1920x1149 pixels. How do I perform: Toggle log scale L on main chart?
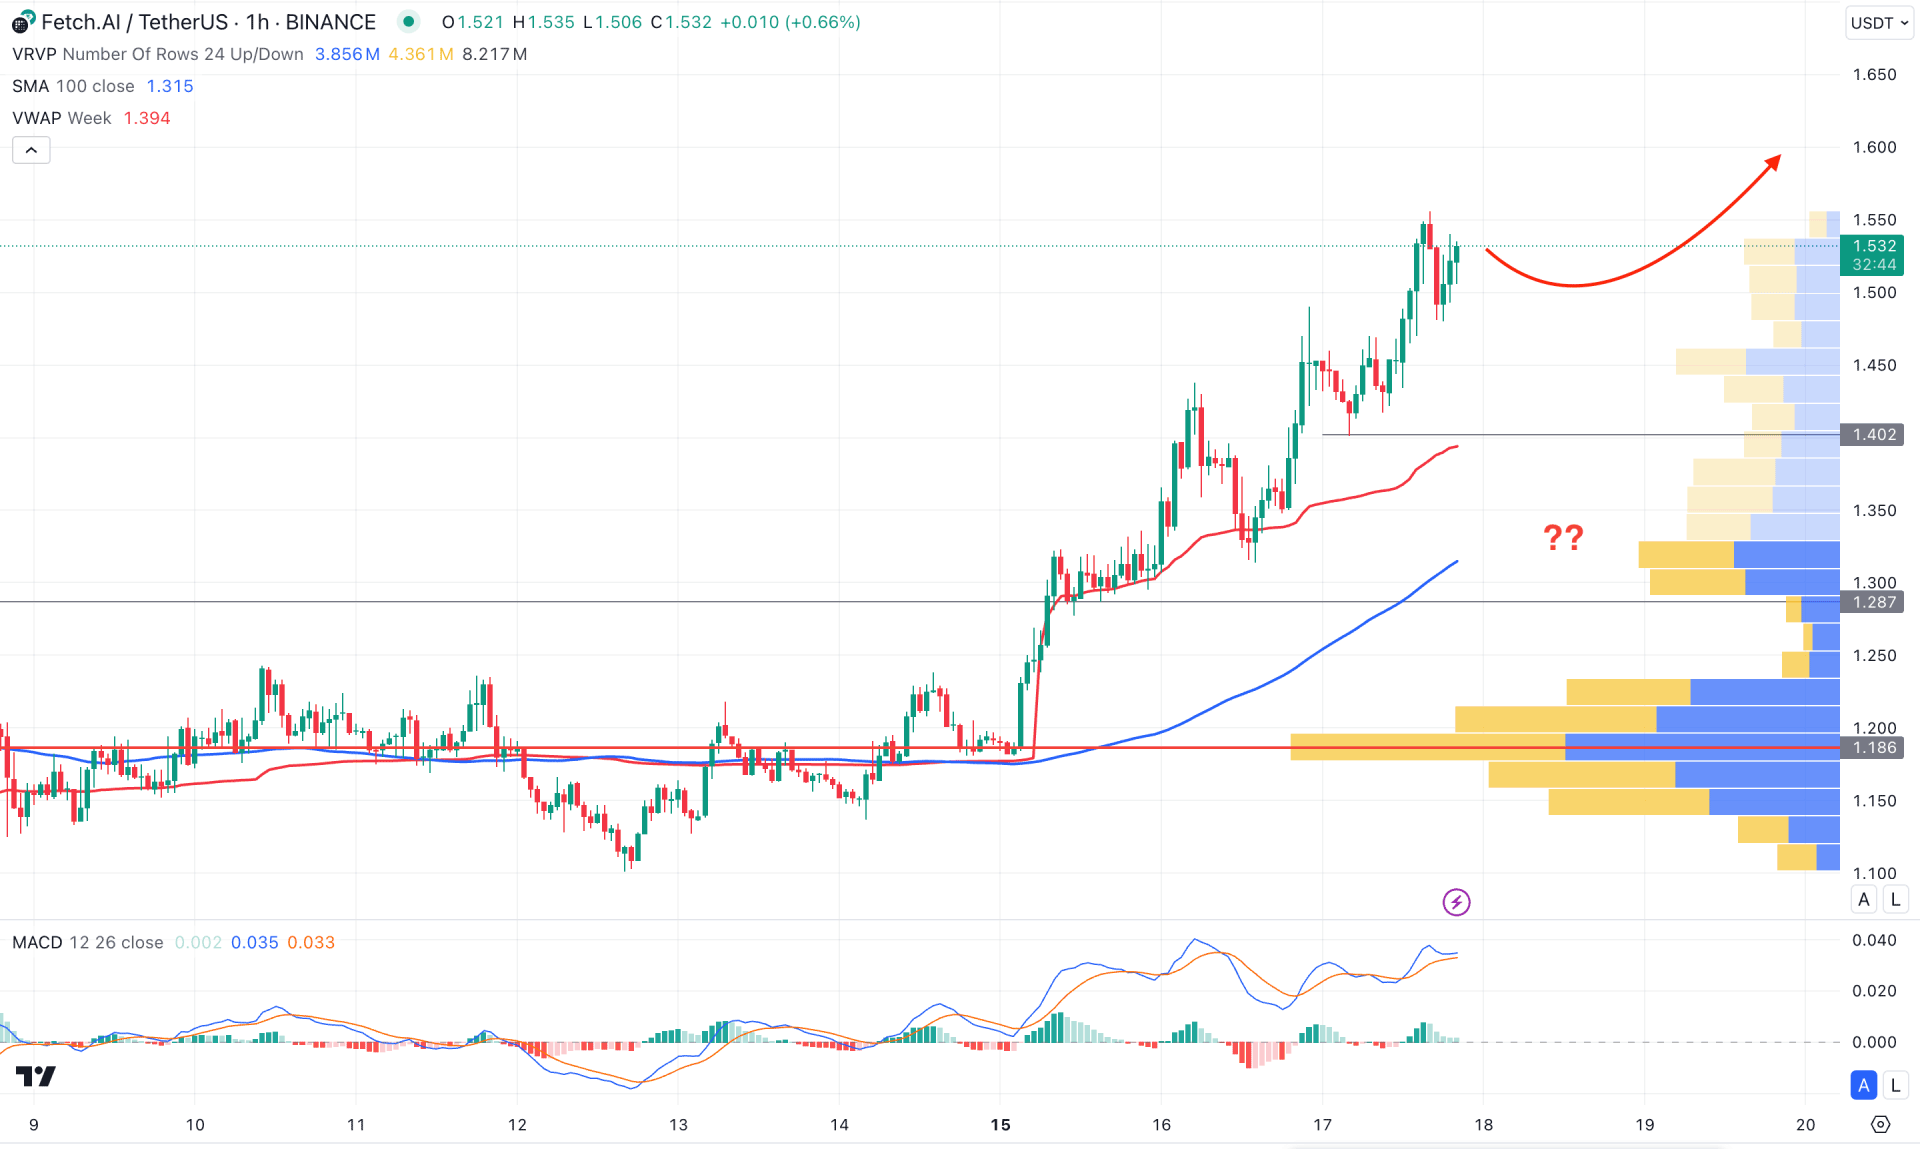[x=1895, y=899]
